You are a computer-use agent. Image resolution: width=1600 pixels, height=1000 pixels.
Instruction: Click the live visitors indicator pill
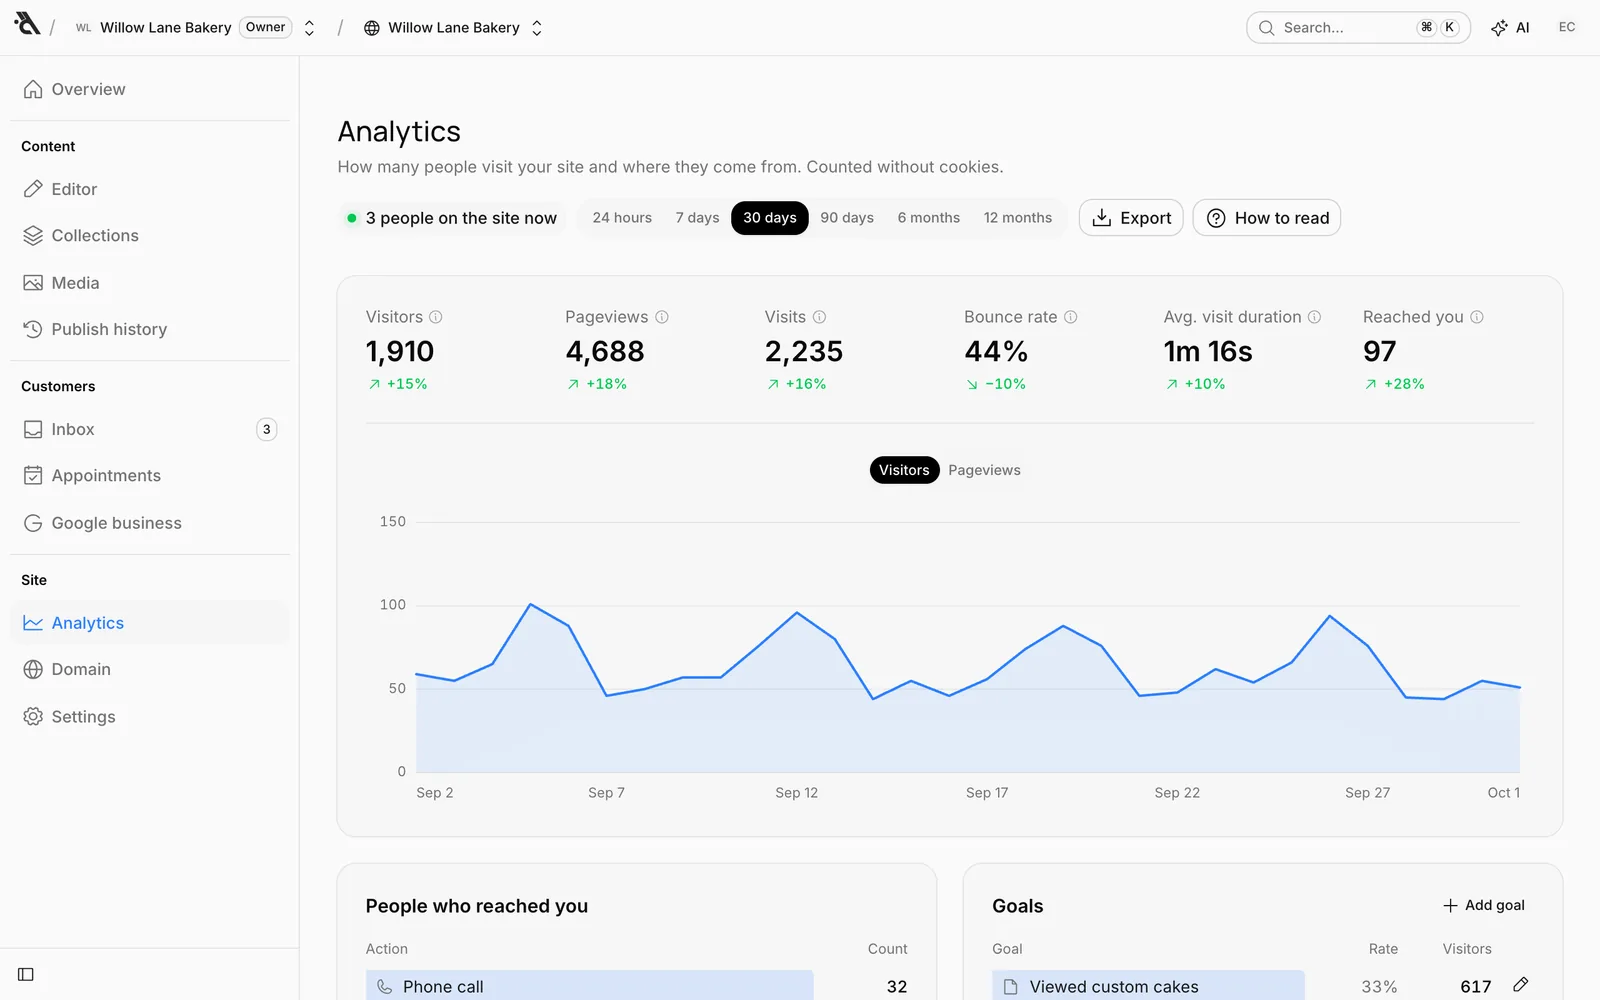pos(452,218)
